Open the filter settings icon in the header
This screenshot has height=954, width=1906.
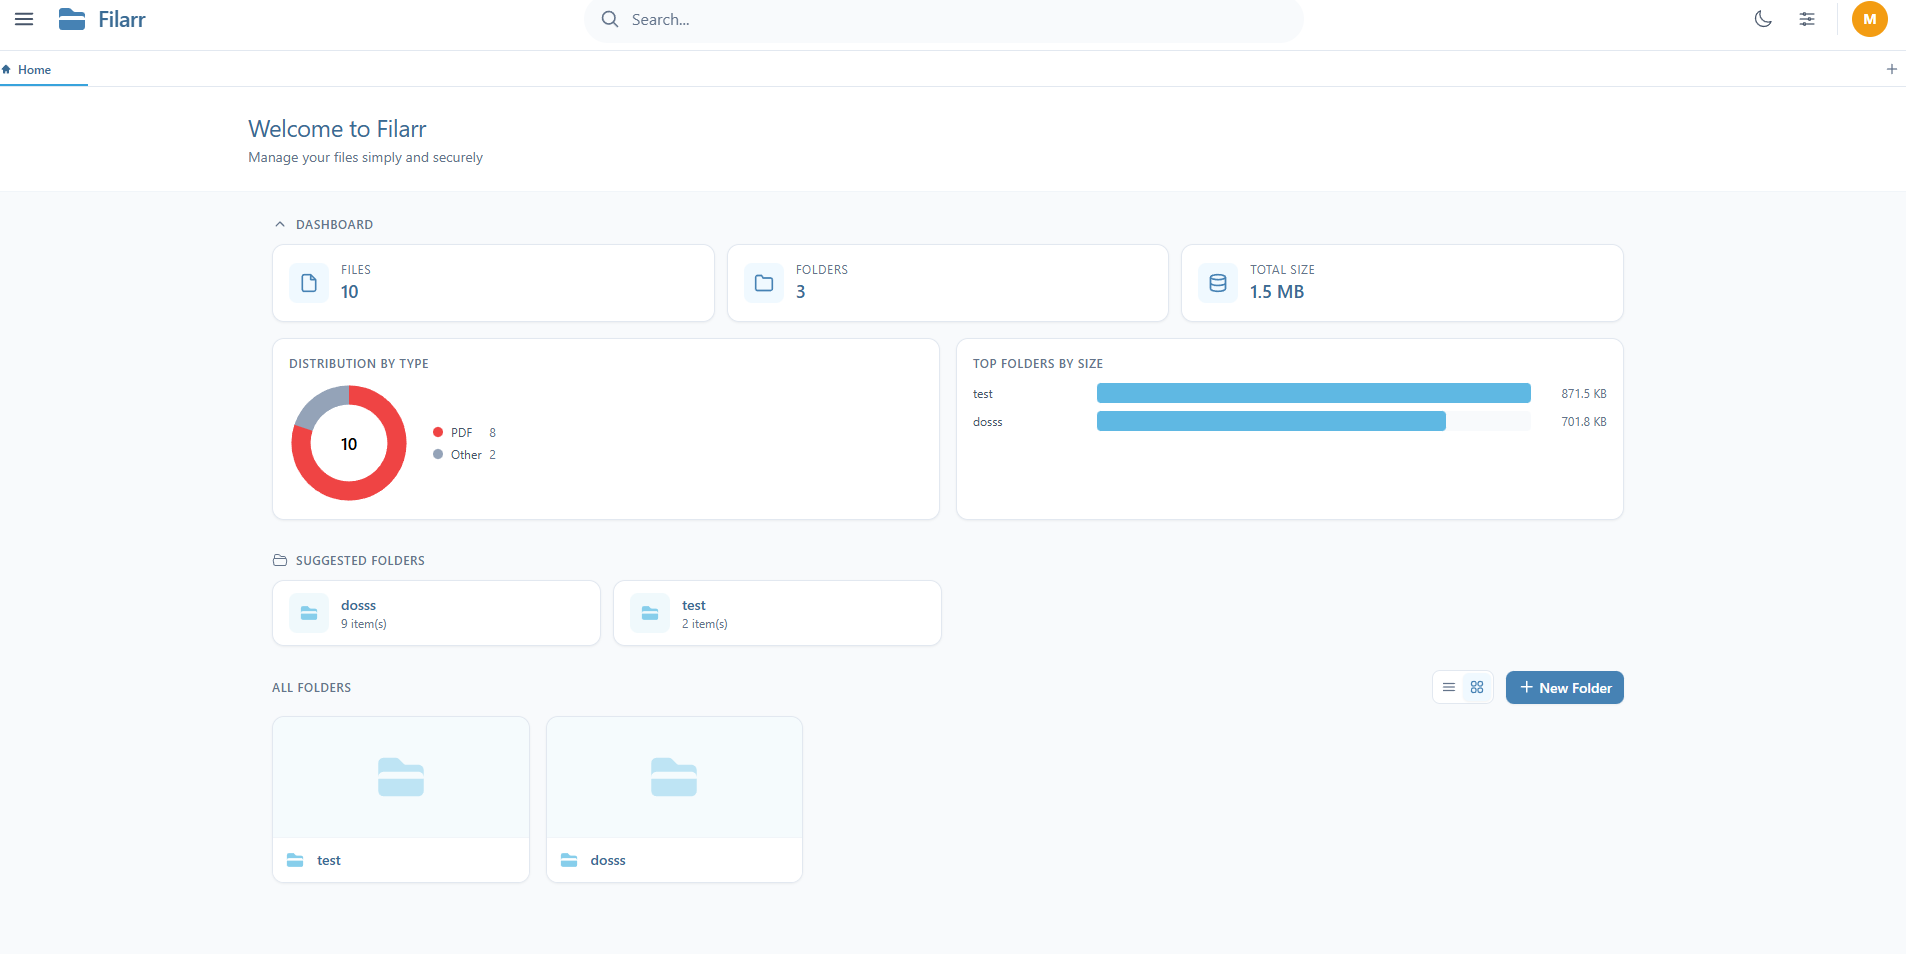click(x=1806, y=19)
